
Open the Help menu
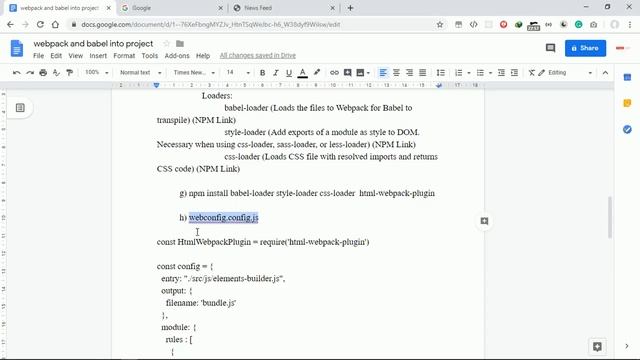[x=203, y=56]
